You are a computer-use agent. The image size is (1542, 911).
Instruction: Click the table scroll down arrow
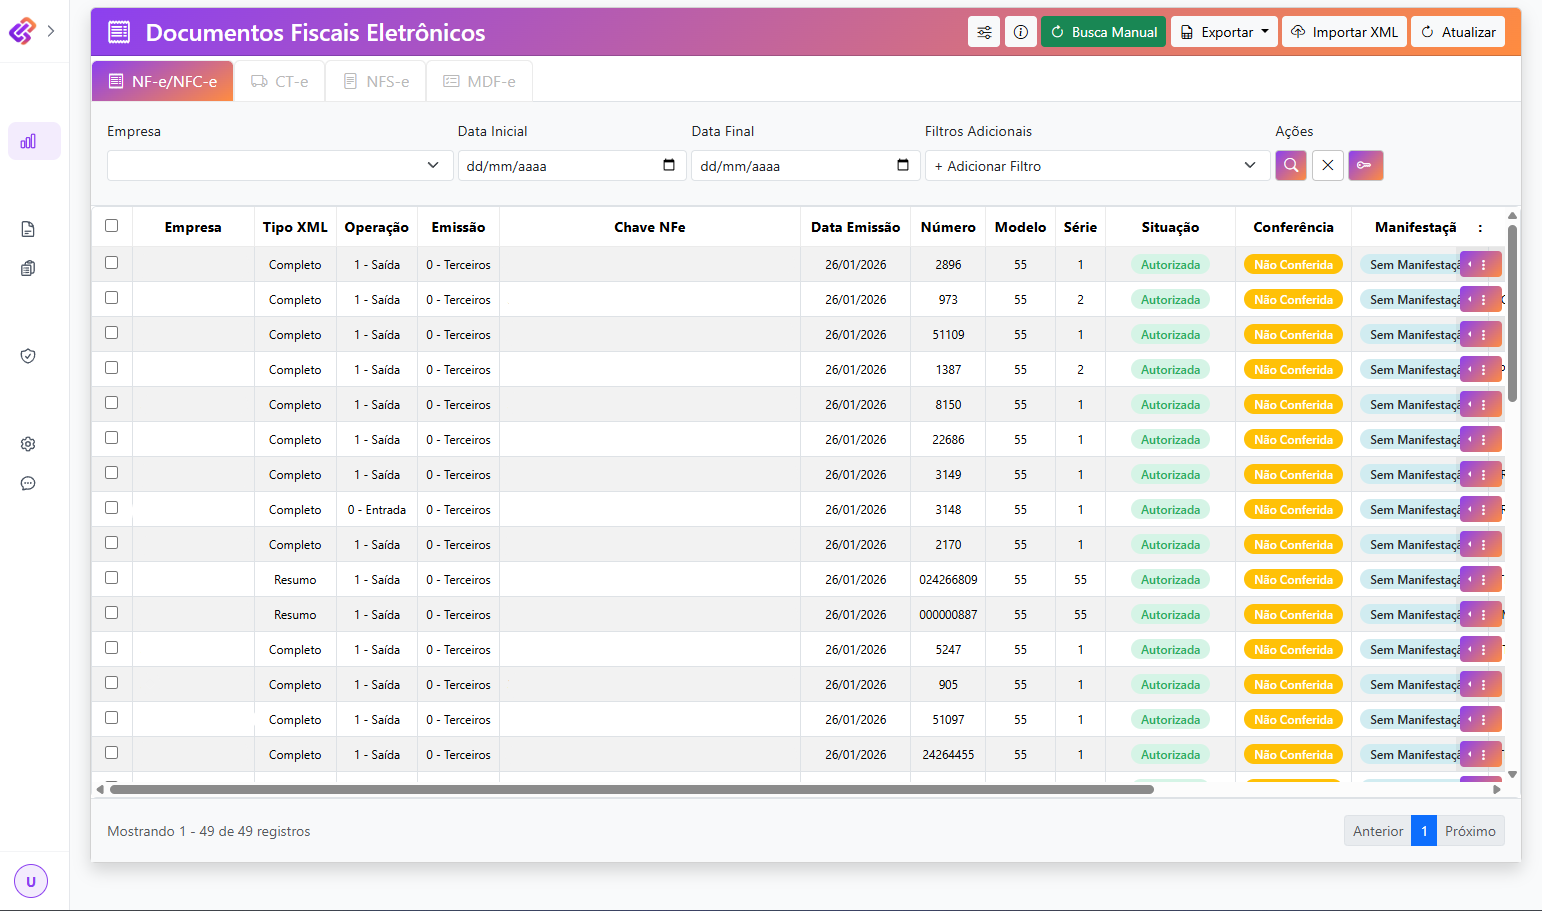point(1513,774)
